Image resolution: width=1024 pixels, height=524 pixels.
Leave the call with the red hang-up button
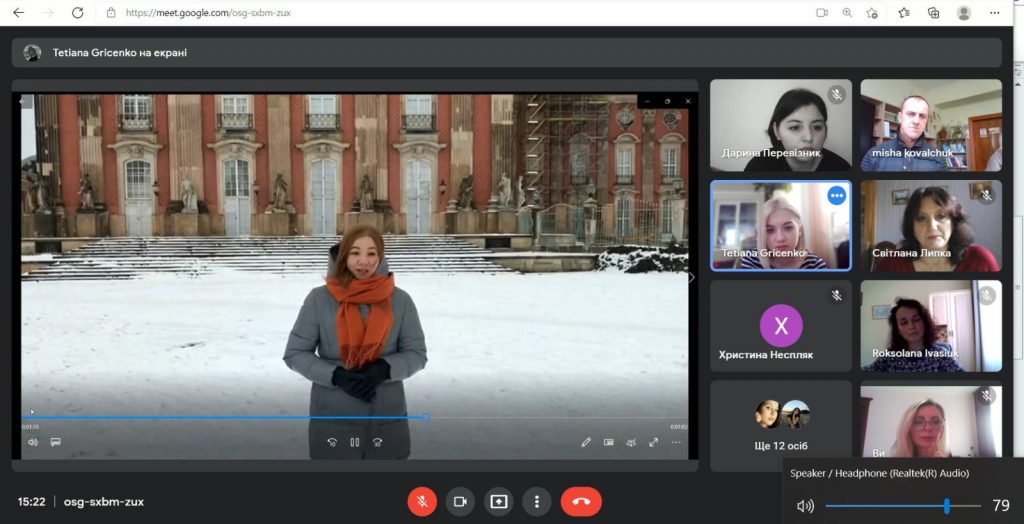tap(581, 502)
